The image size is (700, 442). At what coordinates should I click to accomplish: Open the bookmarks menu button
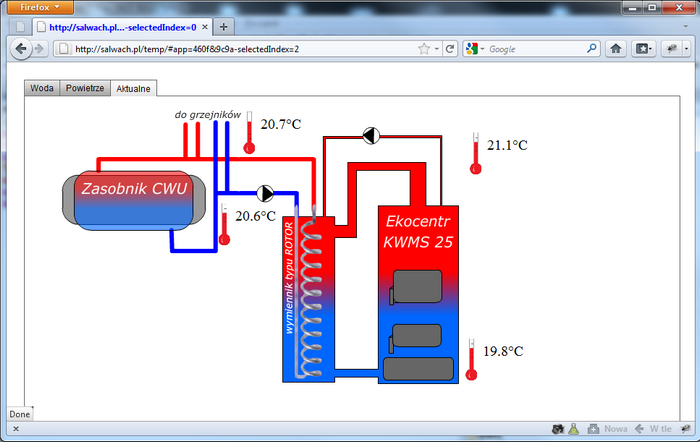pos(643,49)
